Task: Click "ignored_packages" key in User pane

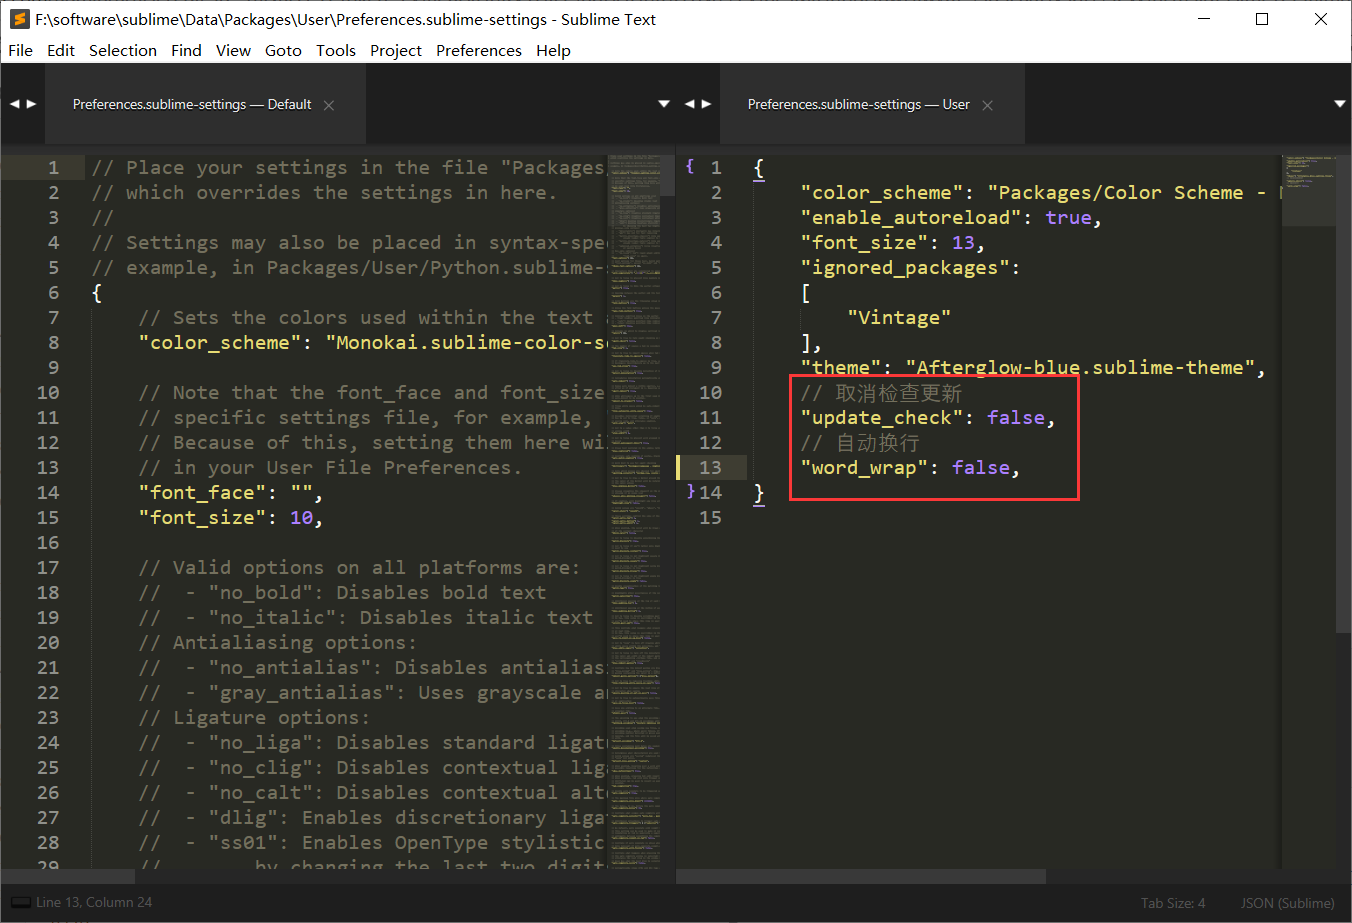Action: pyautogui.click(x=906, y=267)
